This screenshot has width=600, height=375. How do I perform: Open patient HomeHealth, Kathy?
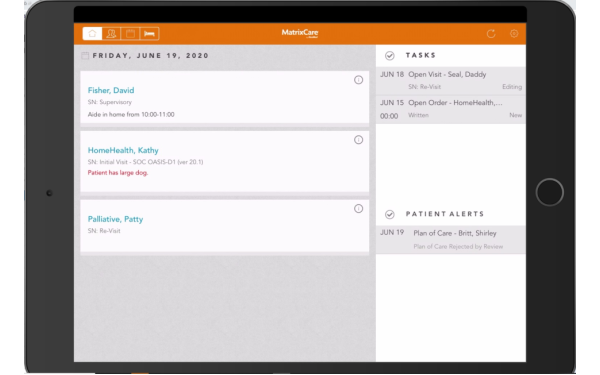pos(123,150)
